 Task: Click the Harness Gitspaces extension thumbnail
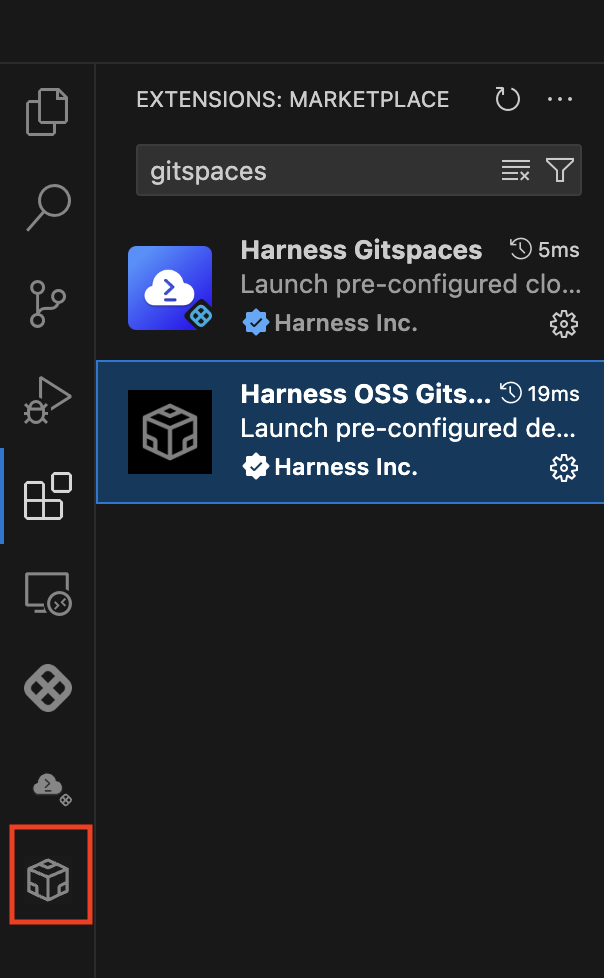coord(170,288)
